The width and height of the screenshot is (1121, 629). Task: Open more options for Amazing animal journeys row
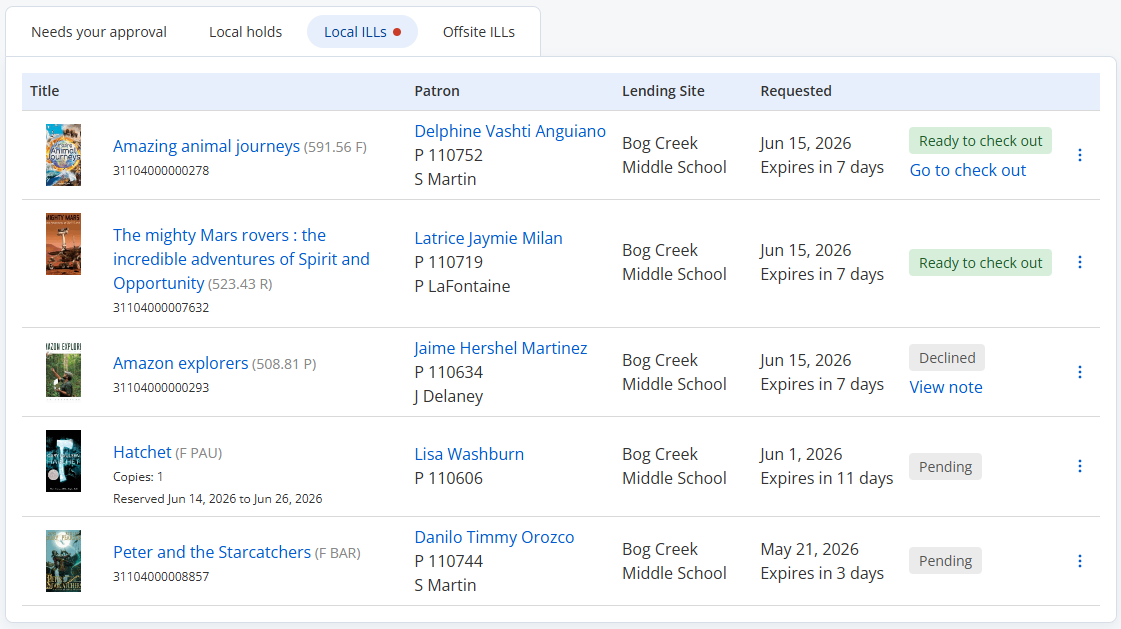click(x=1080, y=155)
